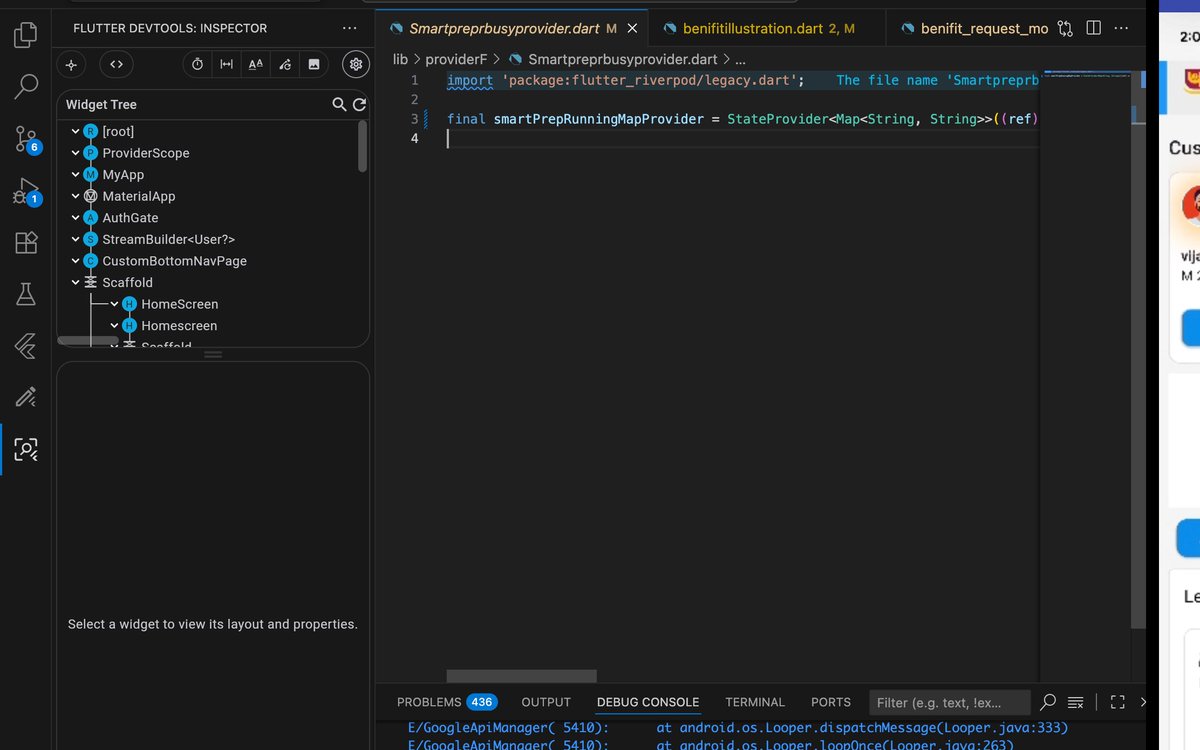Select the CustomBottomNavPage widget row
Screen dimensions: 1200x750
174,261
